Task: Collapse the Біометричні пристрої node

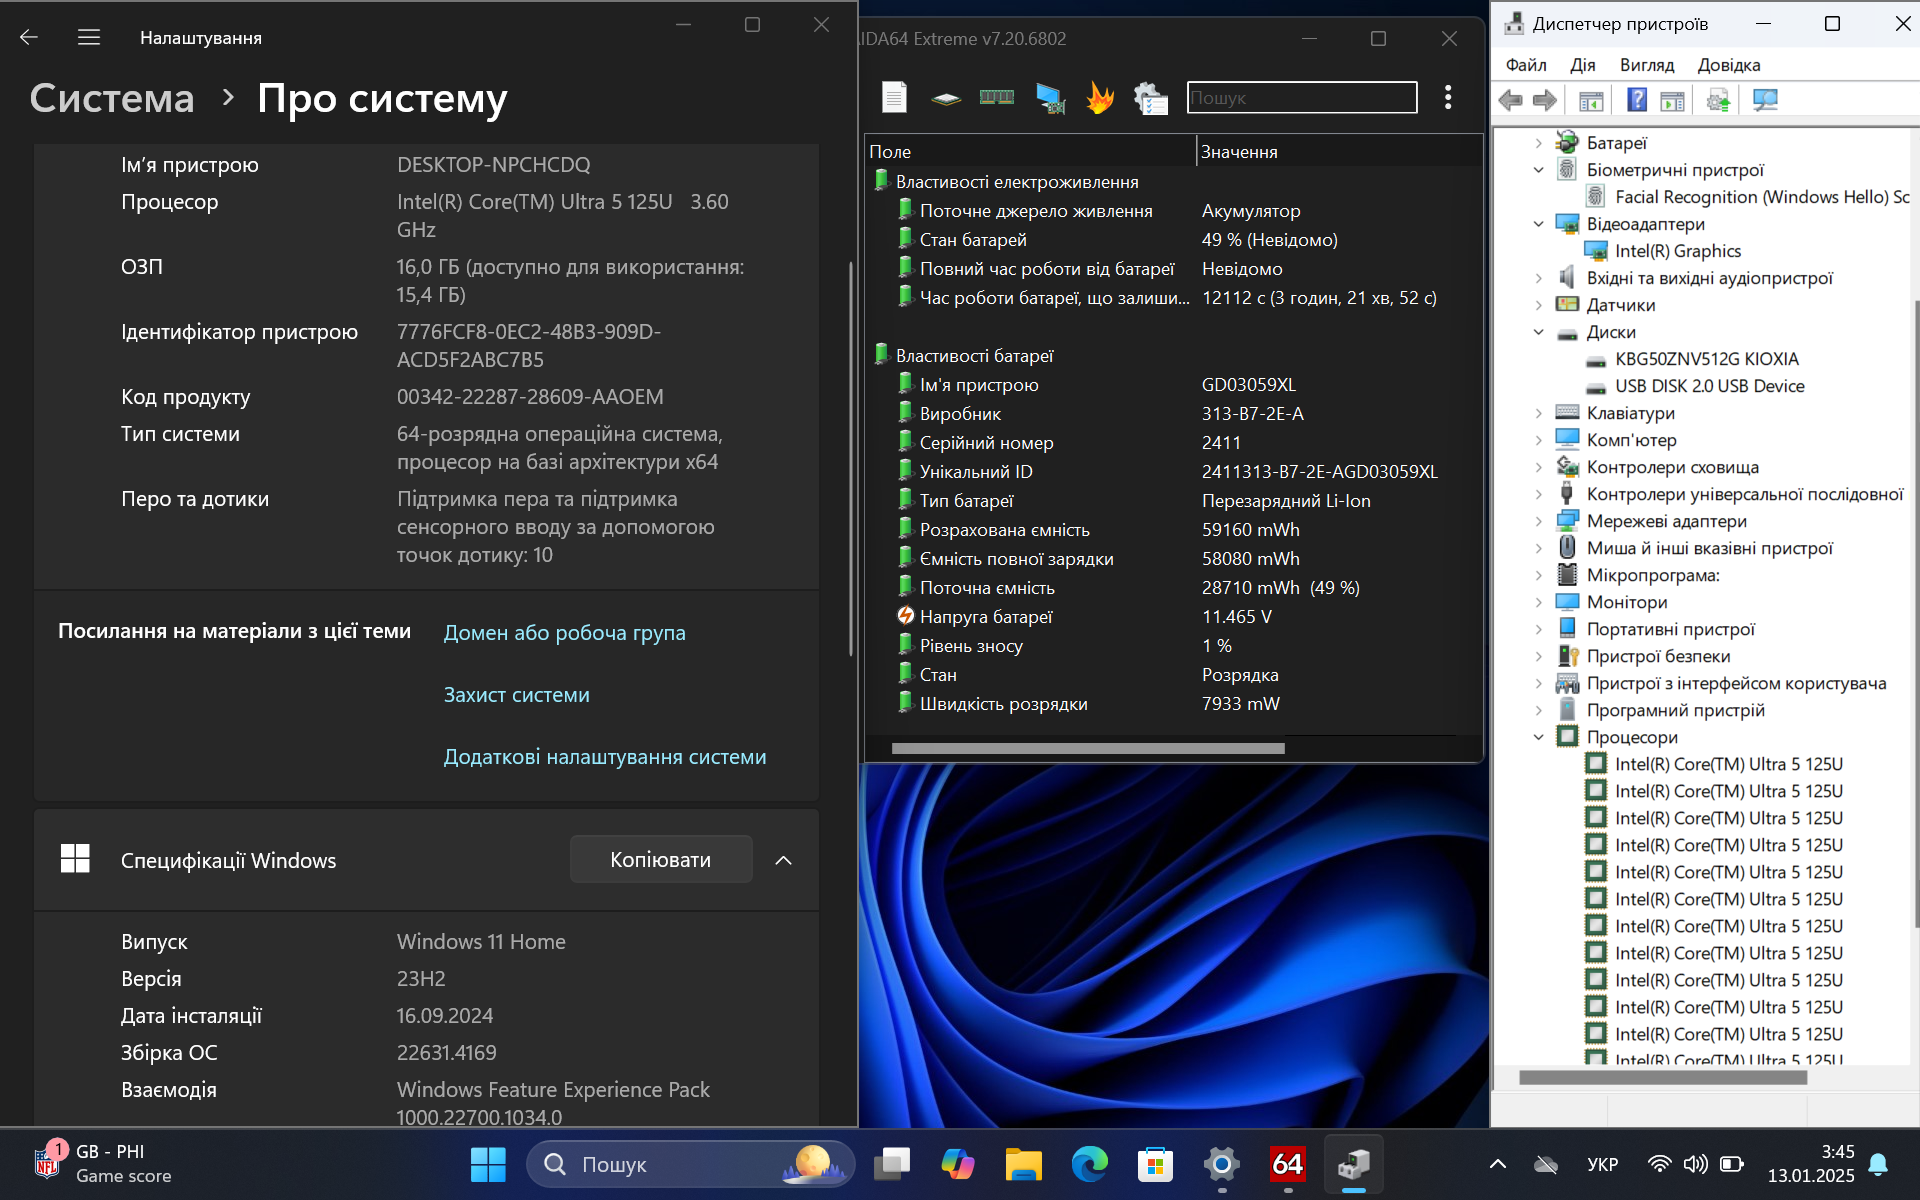Action: click(x=1538, y=170)
